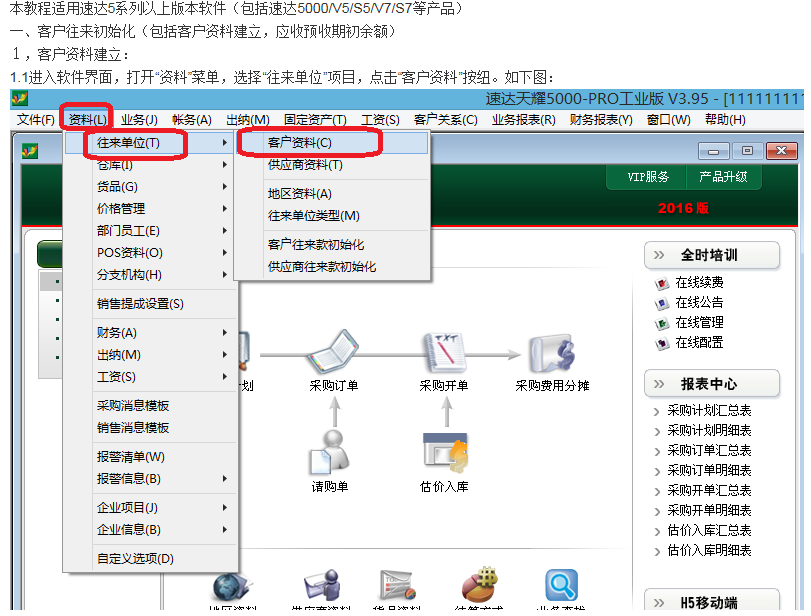Expand the H5移动端 panel header

click(x=711, y=602)
